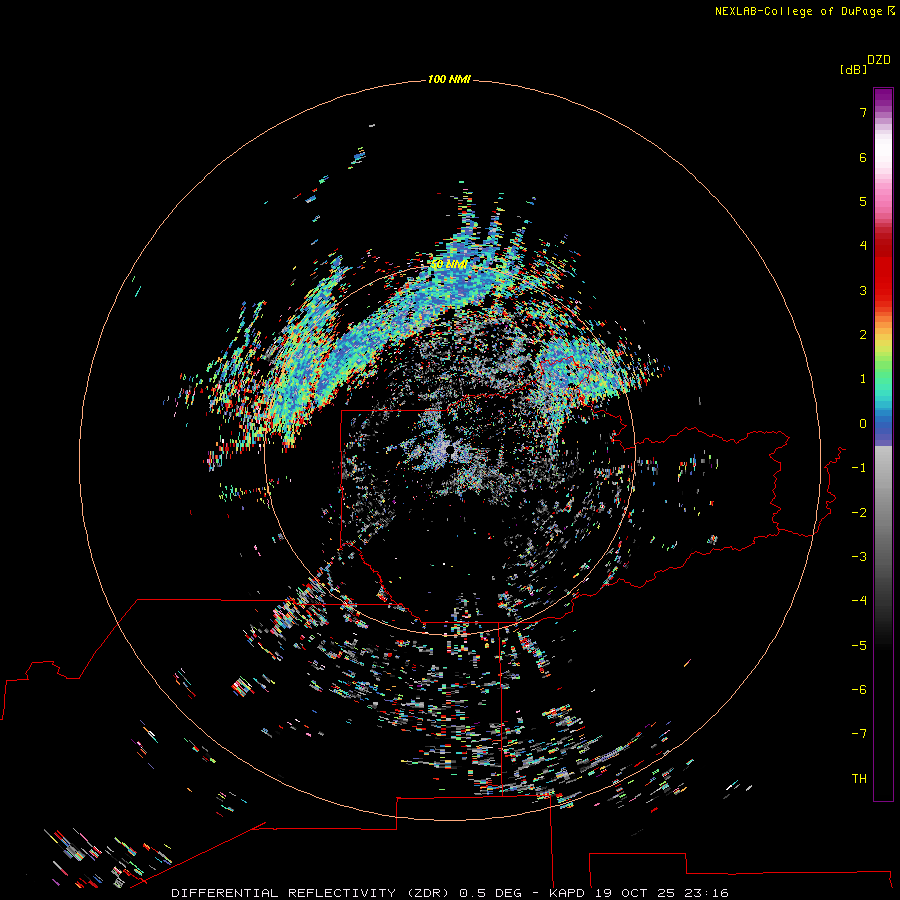Click the -4 value on color scale
The image size is (900, 900).
click(x=859, y=600)
